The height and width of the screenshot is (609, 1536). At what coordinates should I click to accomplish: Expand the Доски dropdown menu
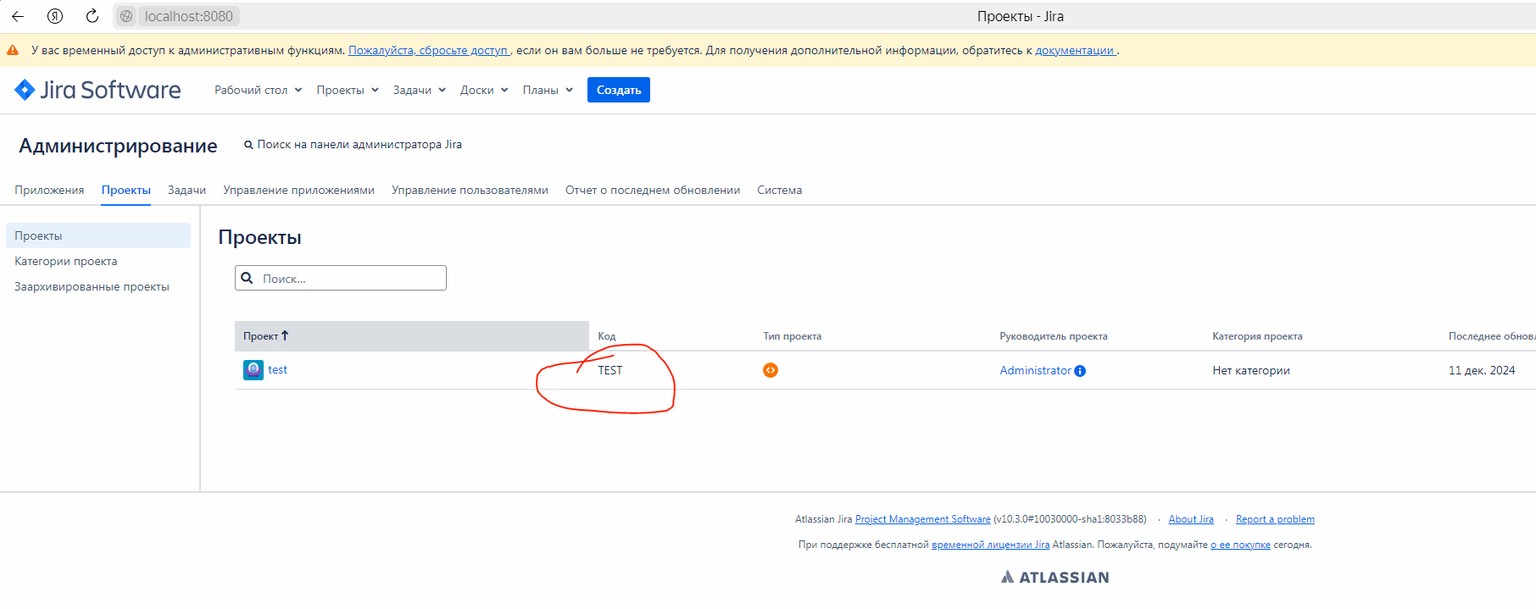(484, 90)
